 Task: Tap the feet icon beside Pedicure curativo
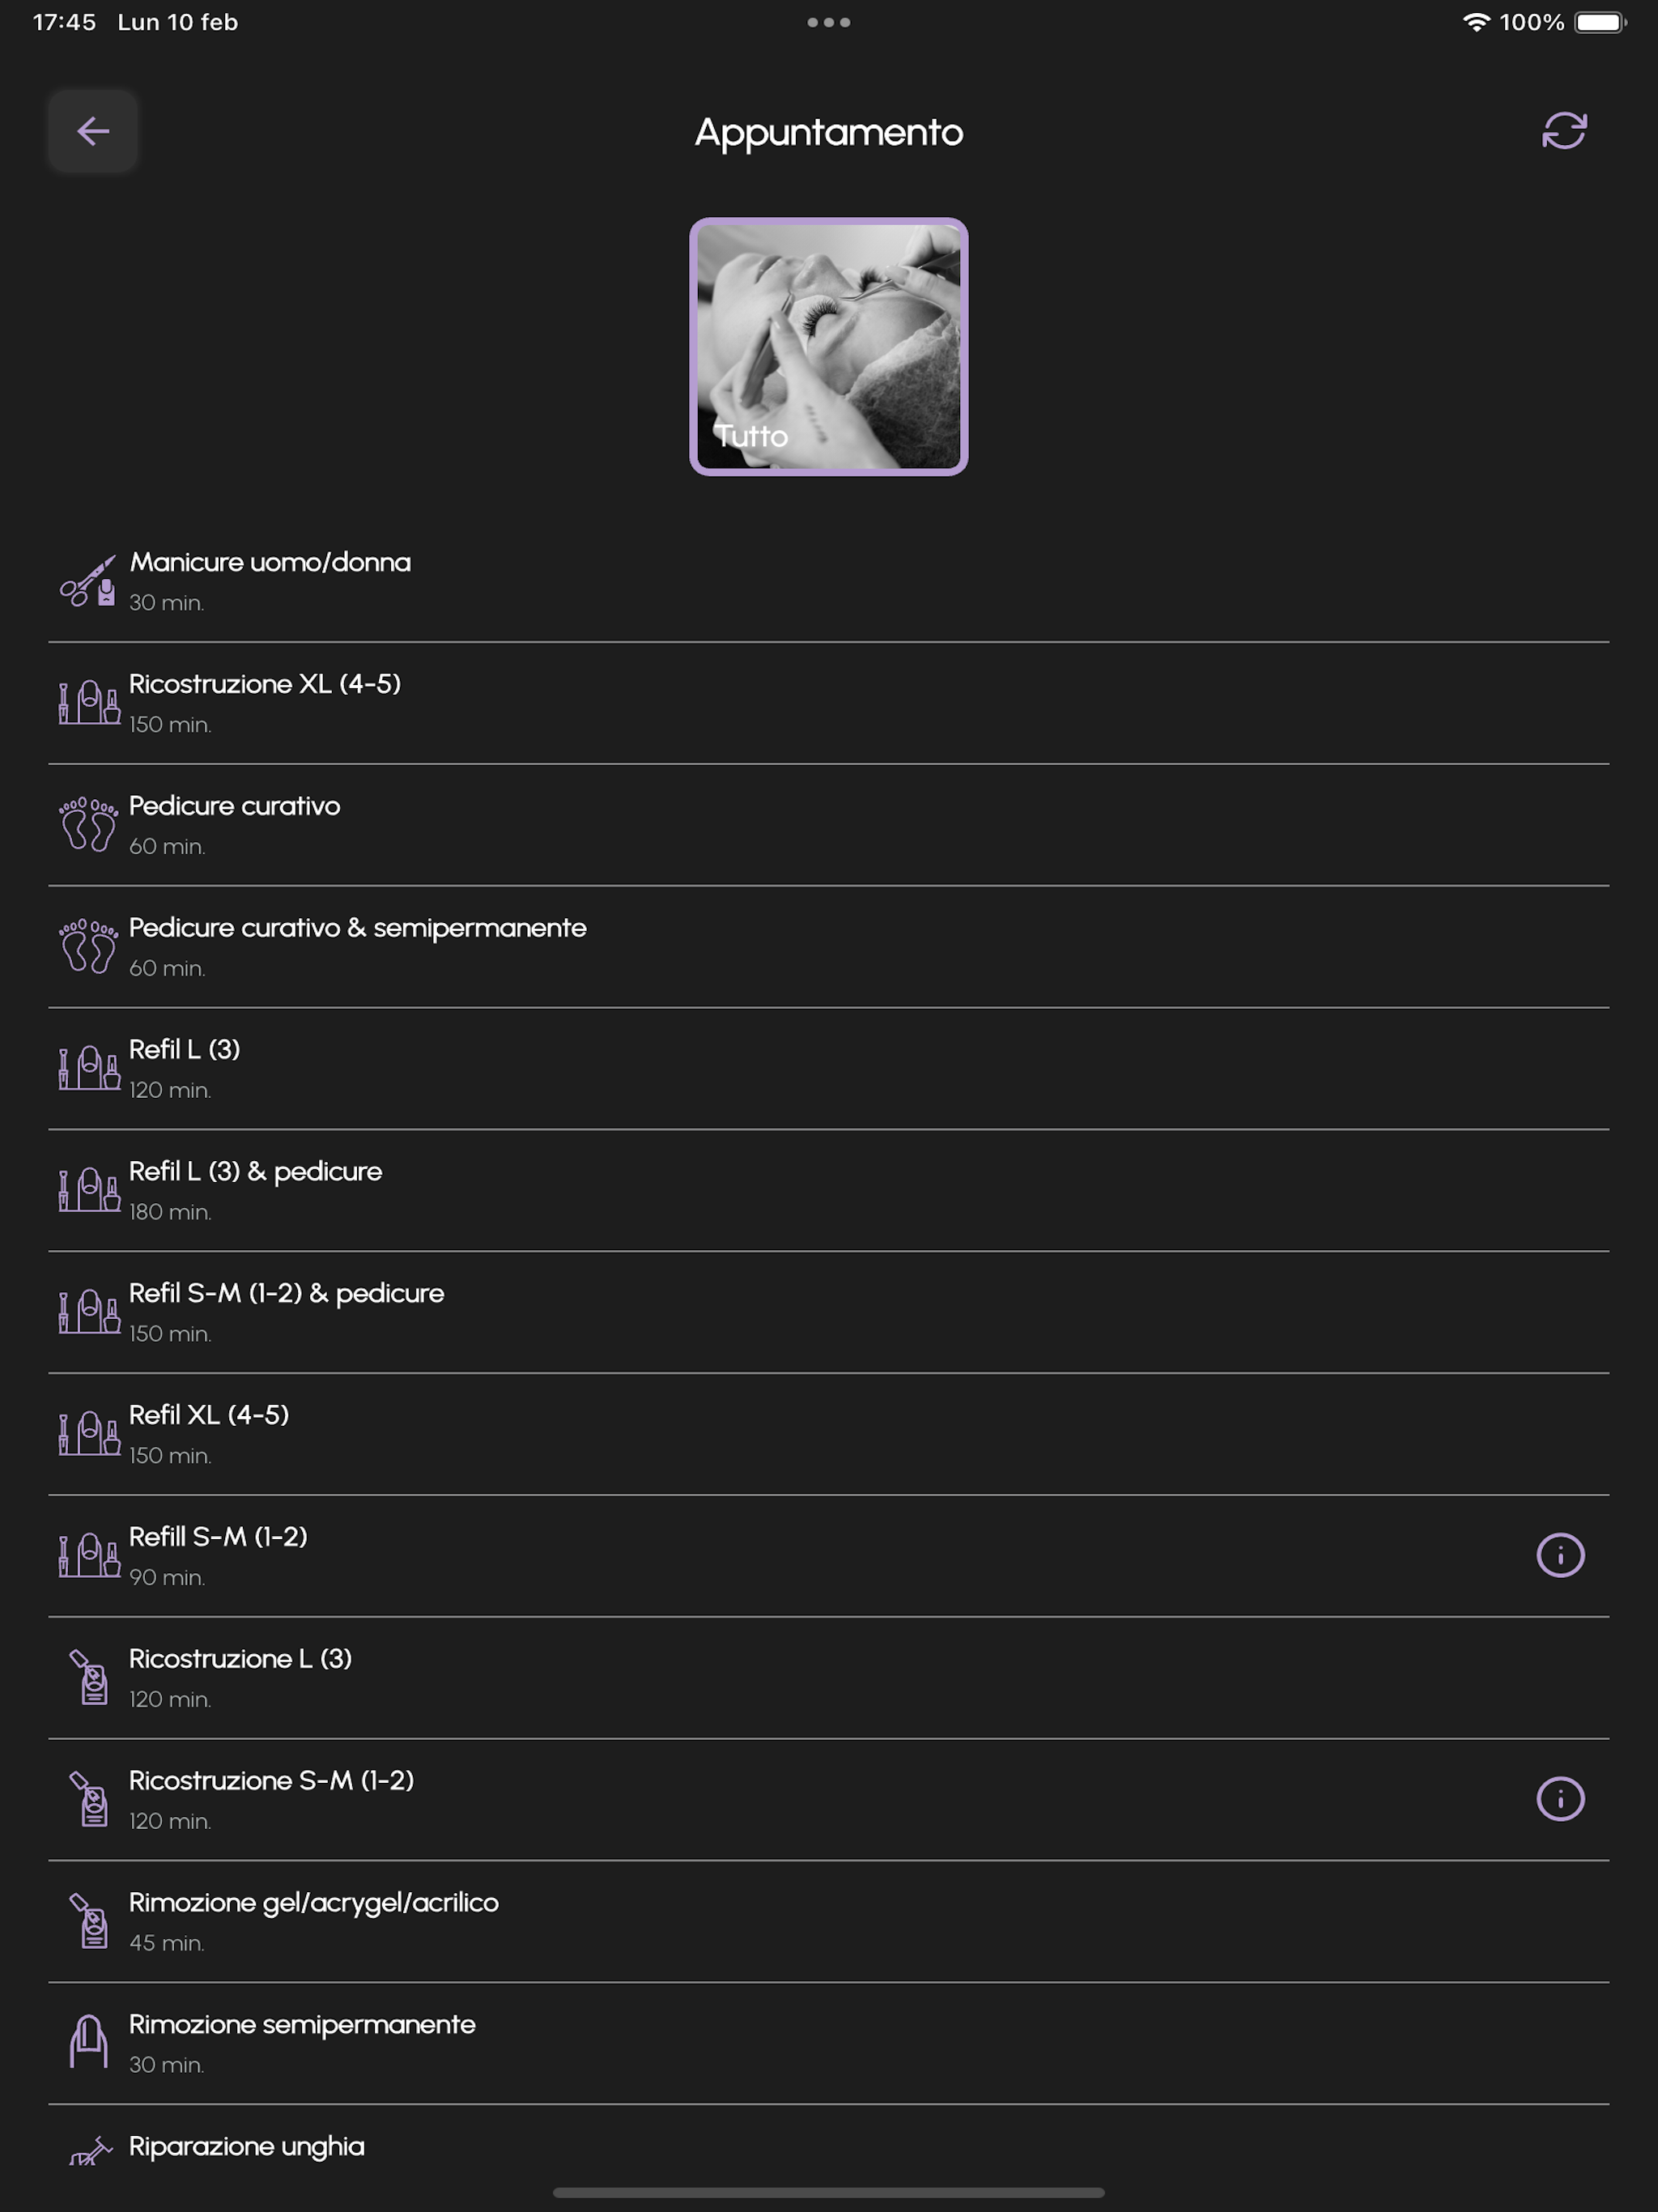click(88, 825)
